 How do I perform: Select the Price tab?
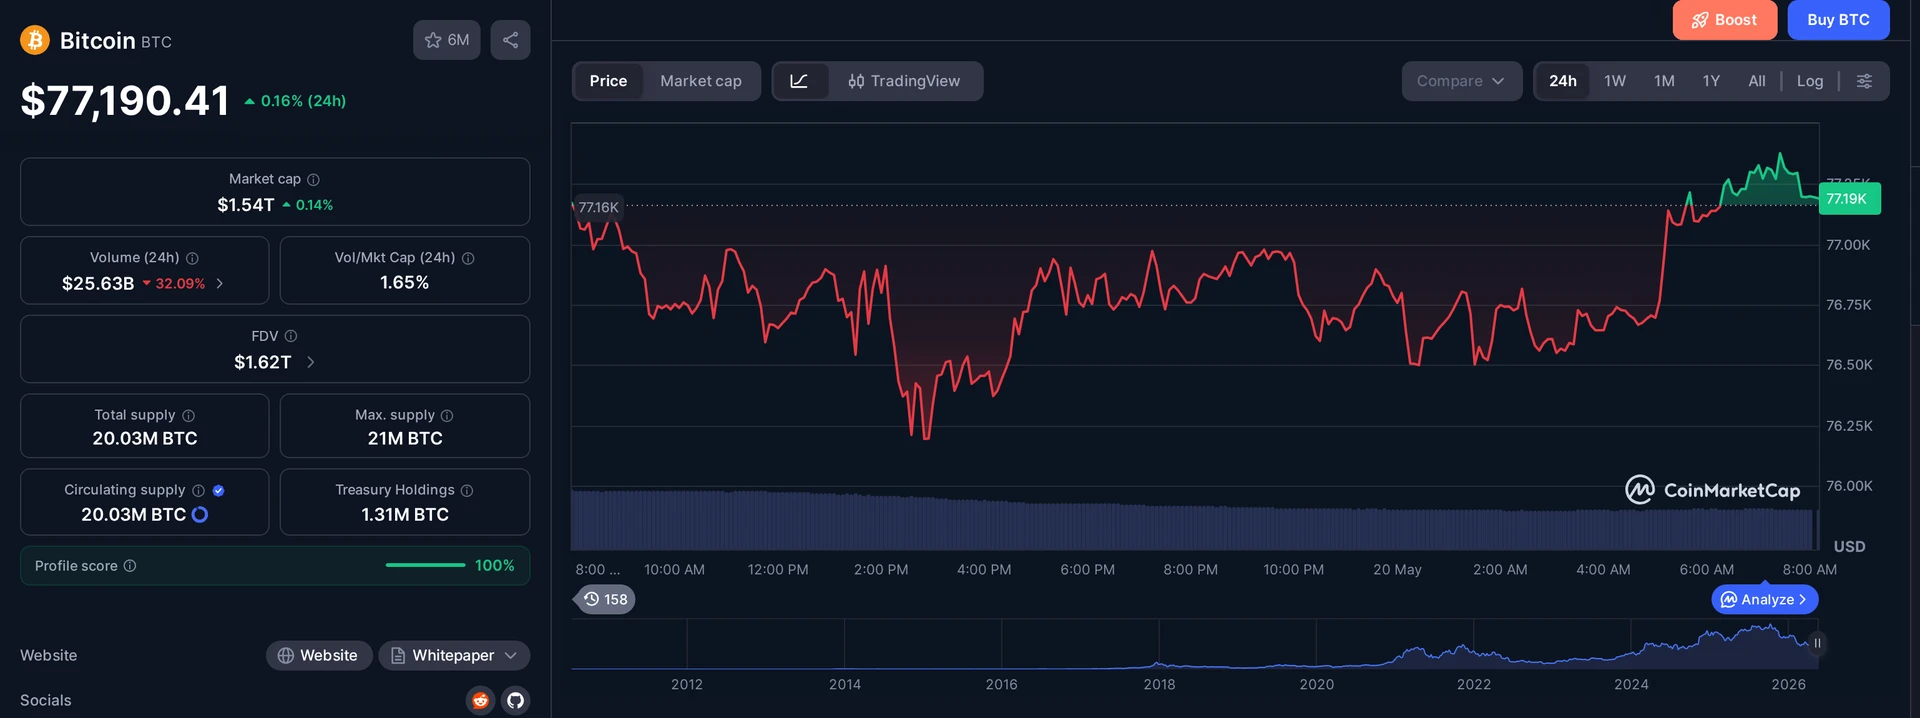(608, 81)
